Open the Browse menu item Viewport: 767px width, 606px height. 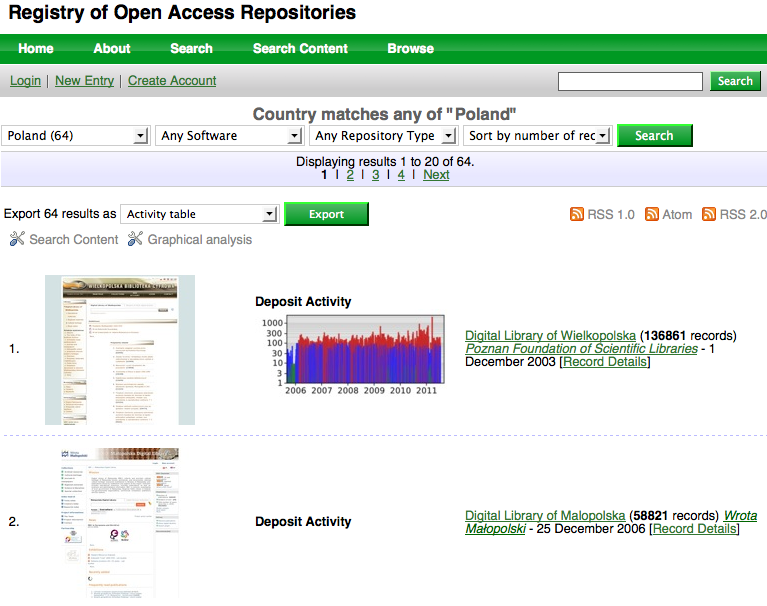(410, 48)
